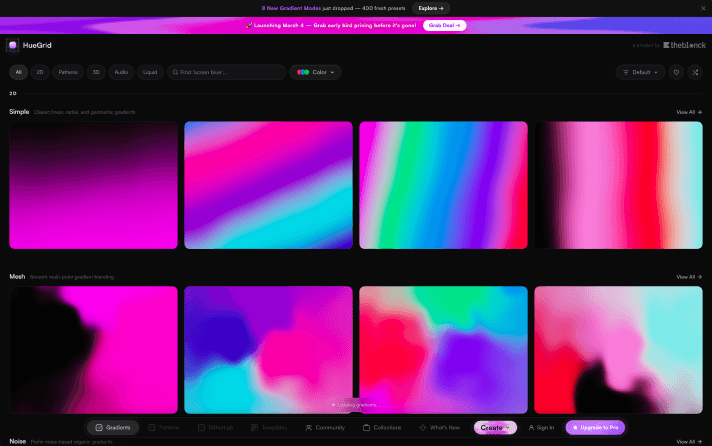Click the Noise section heading
Image resolution: width=712 pixels, height=446 pixels.
point(18,441)
